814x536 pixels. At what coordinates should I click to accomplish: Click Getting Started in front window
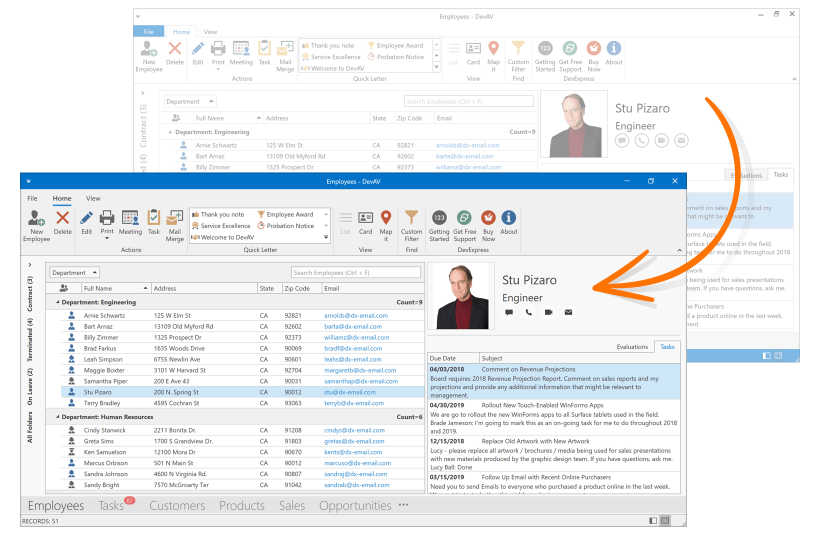(x=439, y=226)
